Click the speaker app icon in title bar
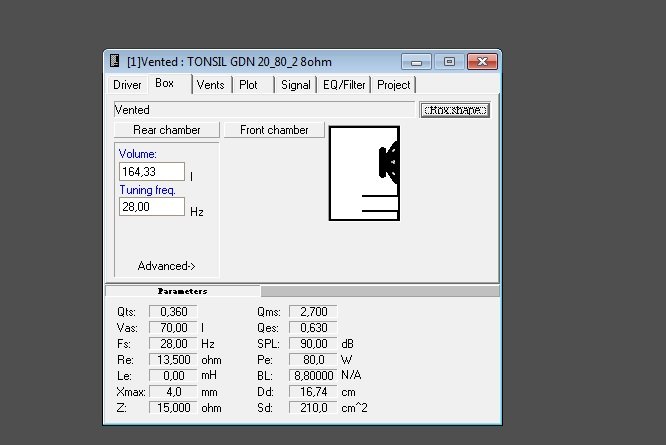This screenshot has width=666, height=445. click(114, 61)
